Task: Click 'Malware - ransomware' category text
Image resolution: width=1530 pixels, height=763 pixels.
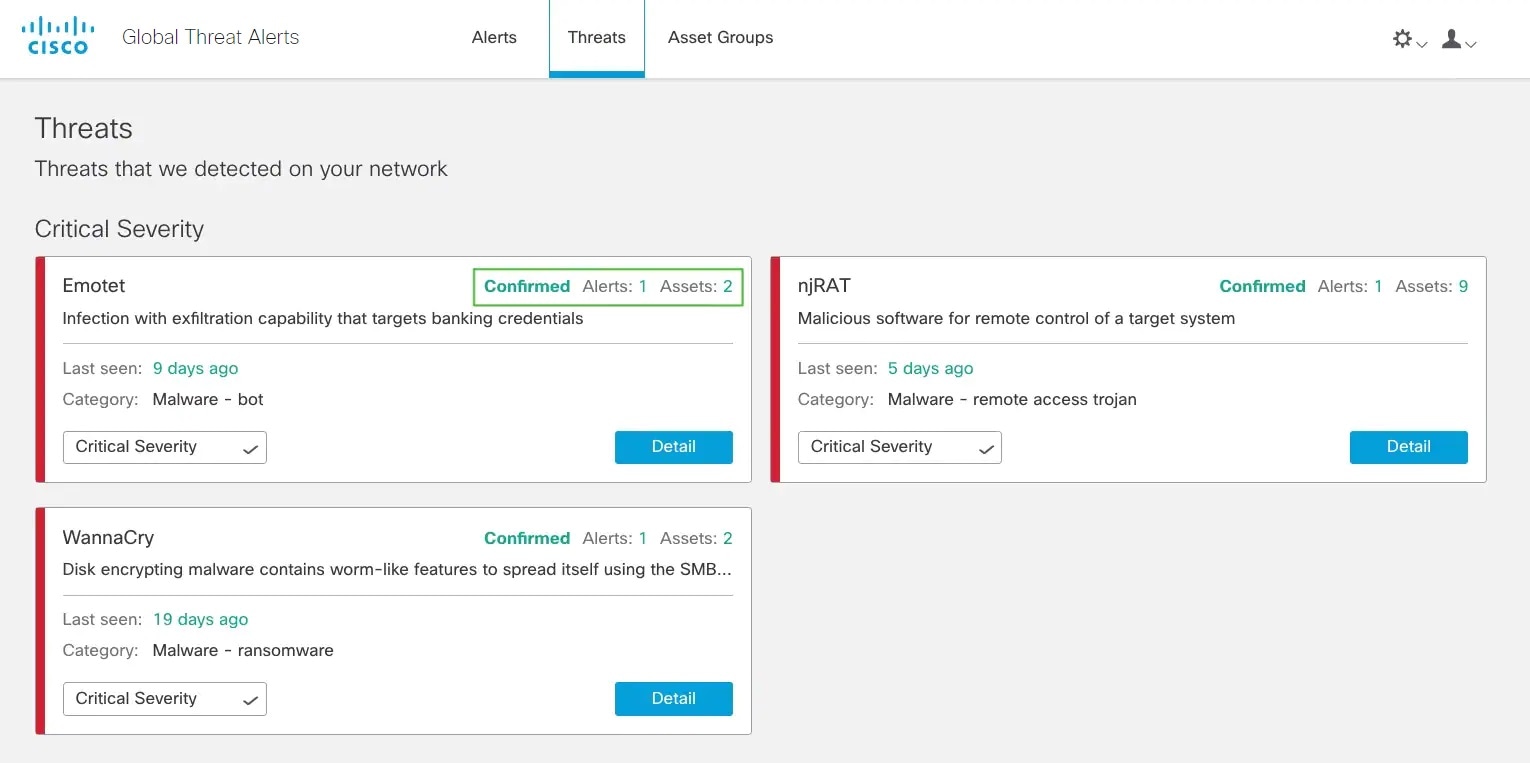Action: (243, 651)
